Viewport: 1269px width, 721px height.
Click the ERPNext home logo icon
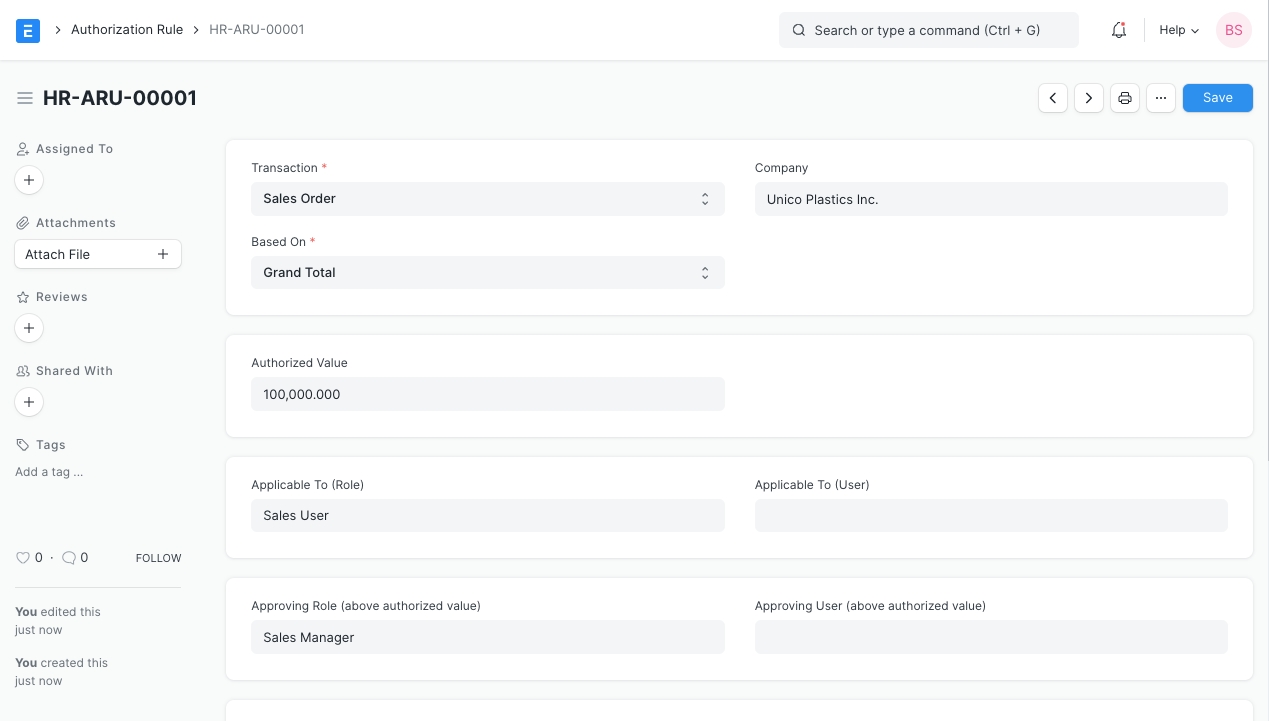(x=28, y=30)
